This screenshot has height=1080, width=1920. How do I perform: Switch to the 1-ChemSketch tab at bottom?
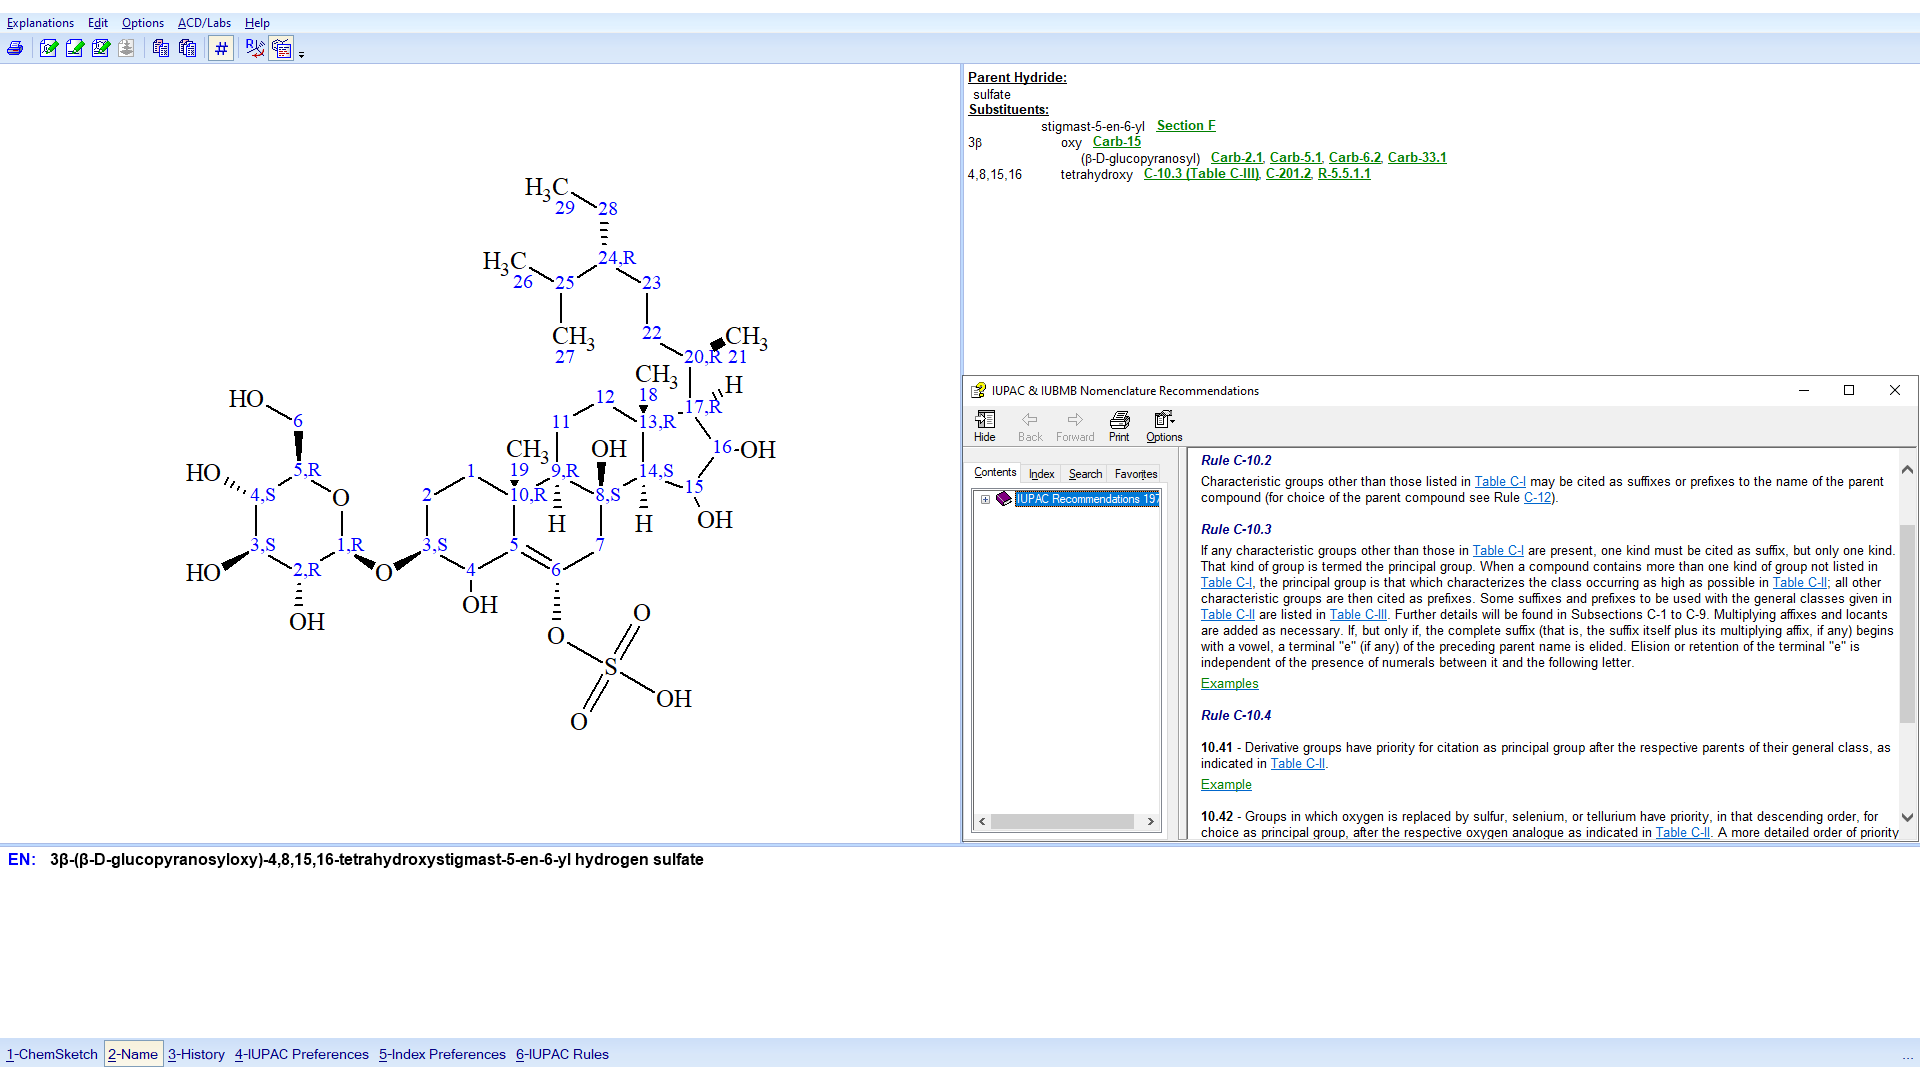point(52,1053)
